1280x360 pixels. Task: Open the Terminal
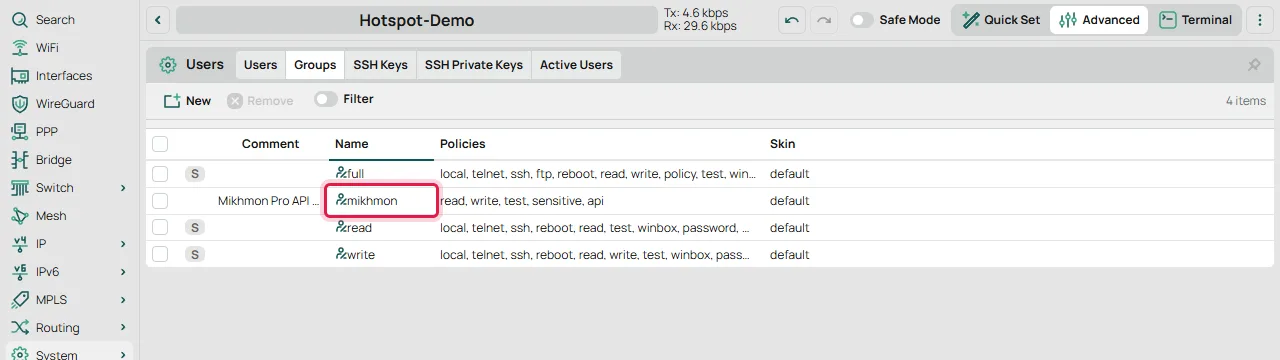click(x=1196, y=20)
